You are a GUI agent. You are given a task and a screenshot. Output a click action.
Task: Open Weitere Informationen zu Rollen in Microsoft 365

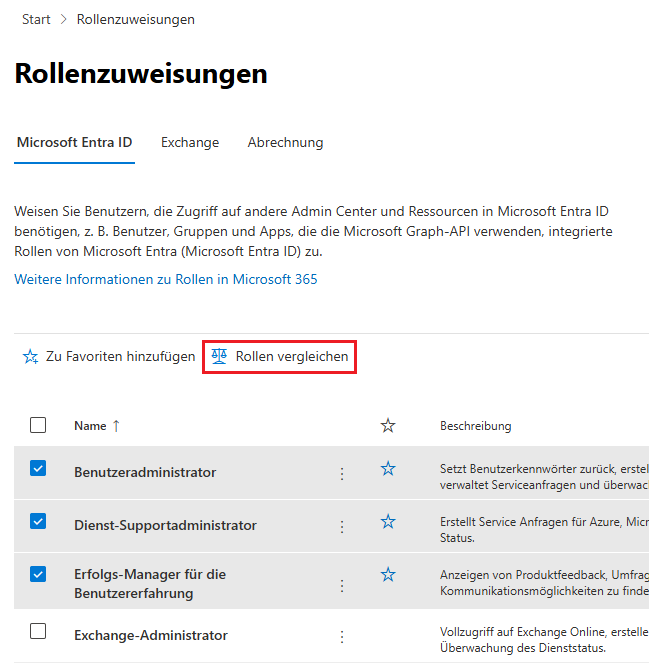click(166, 280)
